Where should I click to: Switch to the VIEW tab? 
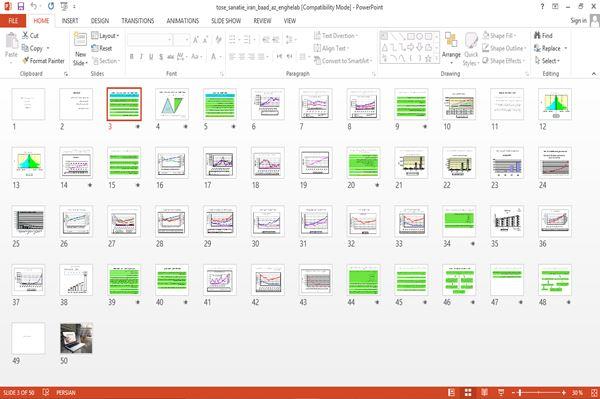(290, 21)
